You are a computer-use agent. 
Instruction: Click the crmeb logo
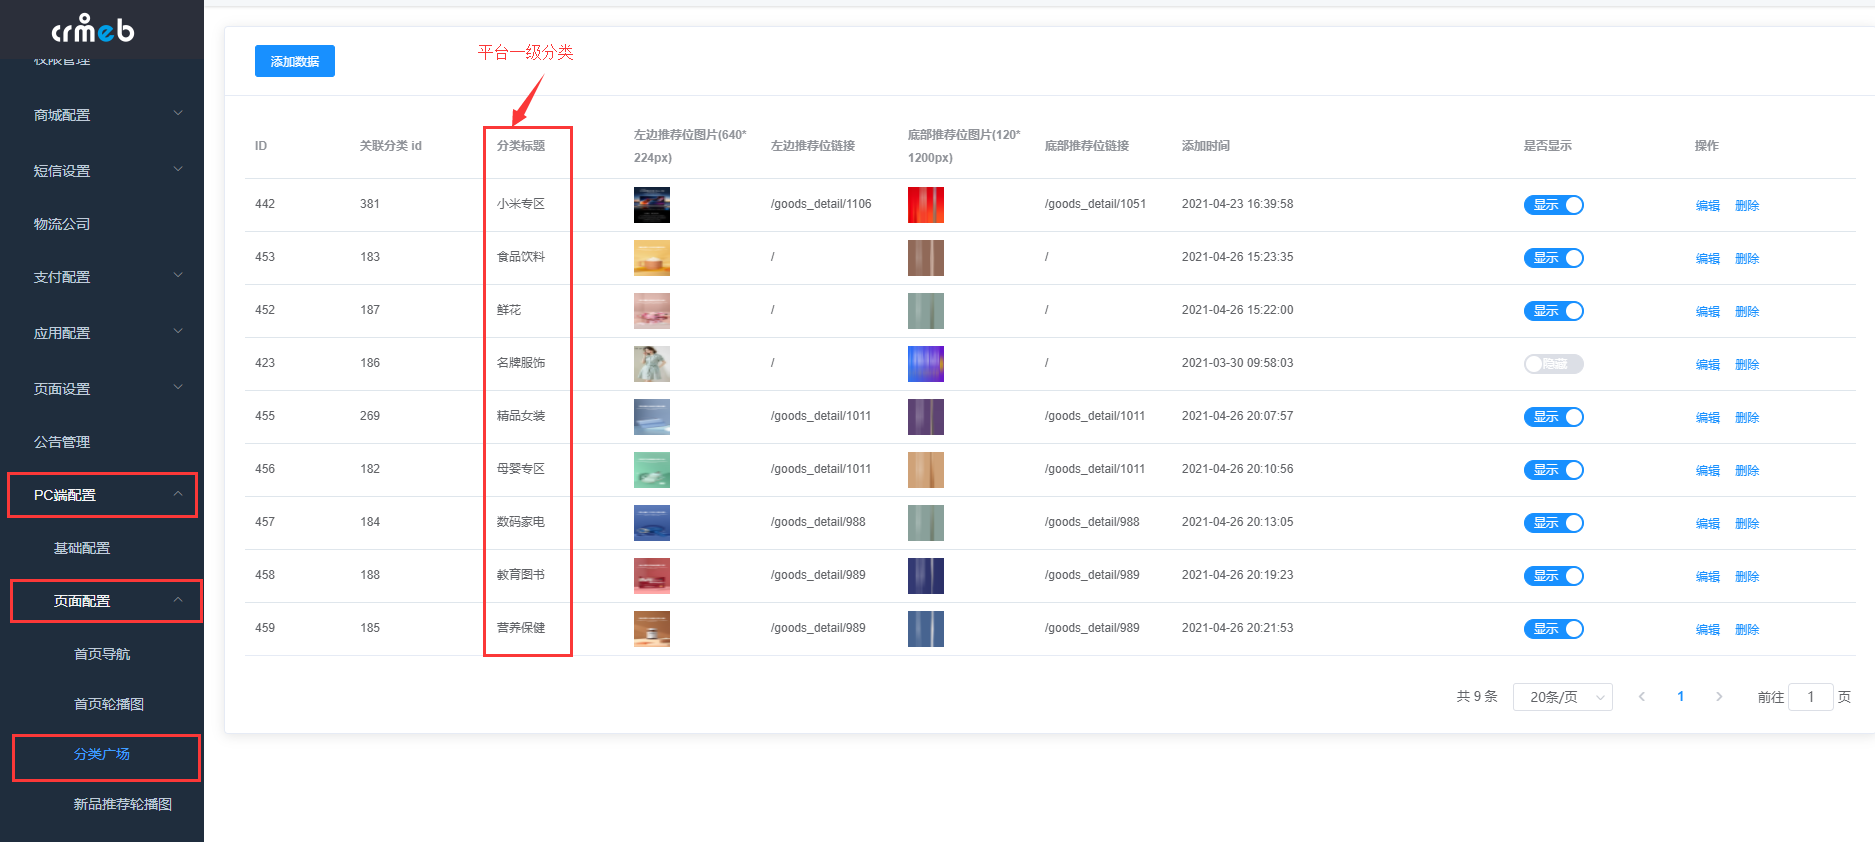(x=92, y=29)
